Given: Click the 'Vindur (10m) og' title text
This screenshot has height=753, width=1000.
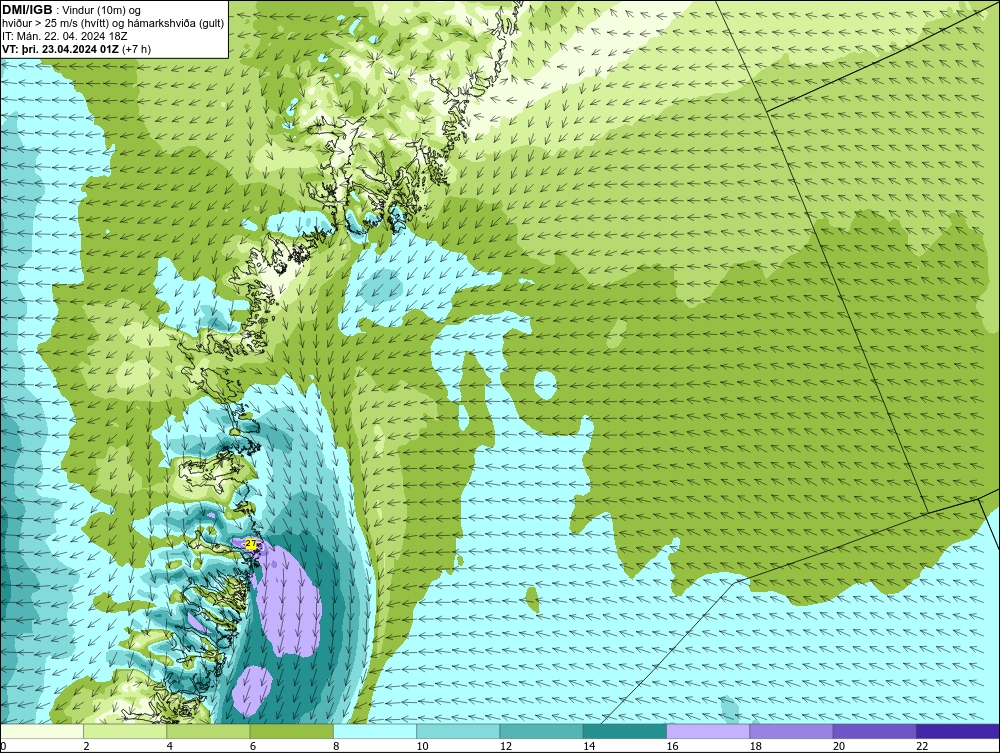Looking at the screenshot, I should pyautogui.click(x=103, y=10).
